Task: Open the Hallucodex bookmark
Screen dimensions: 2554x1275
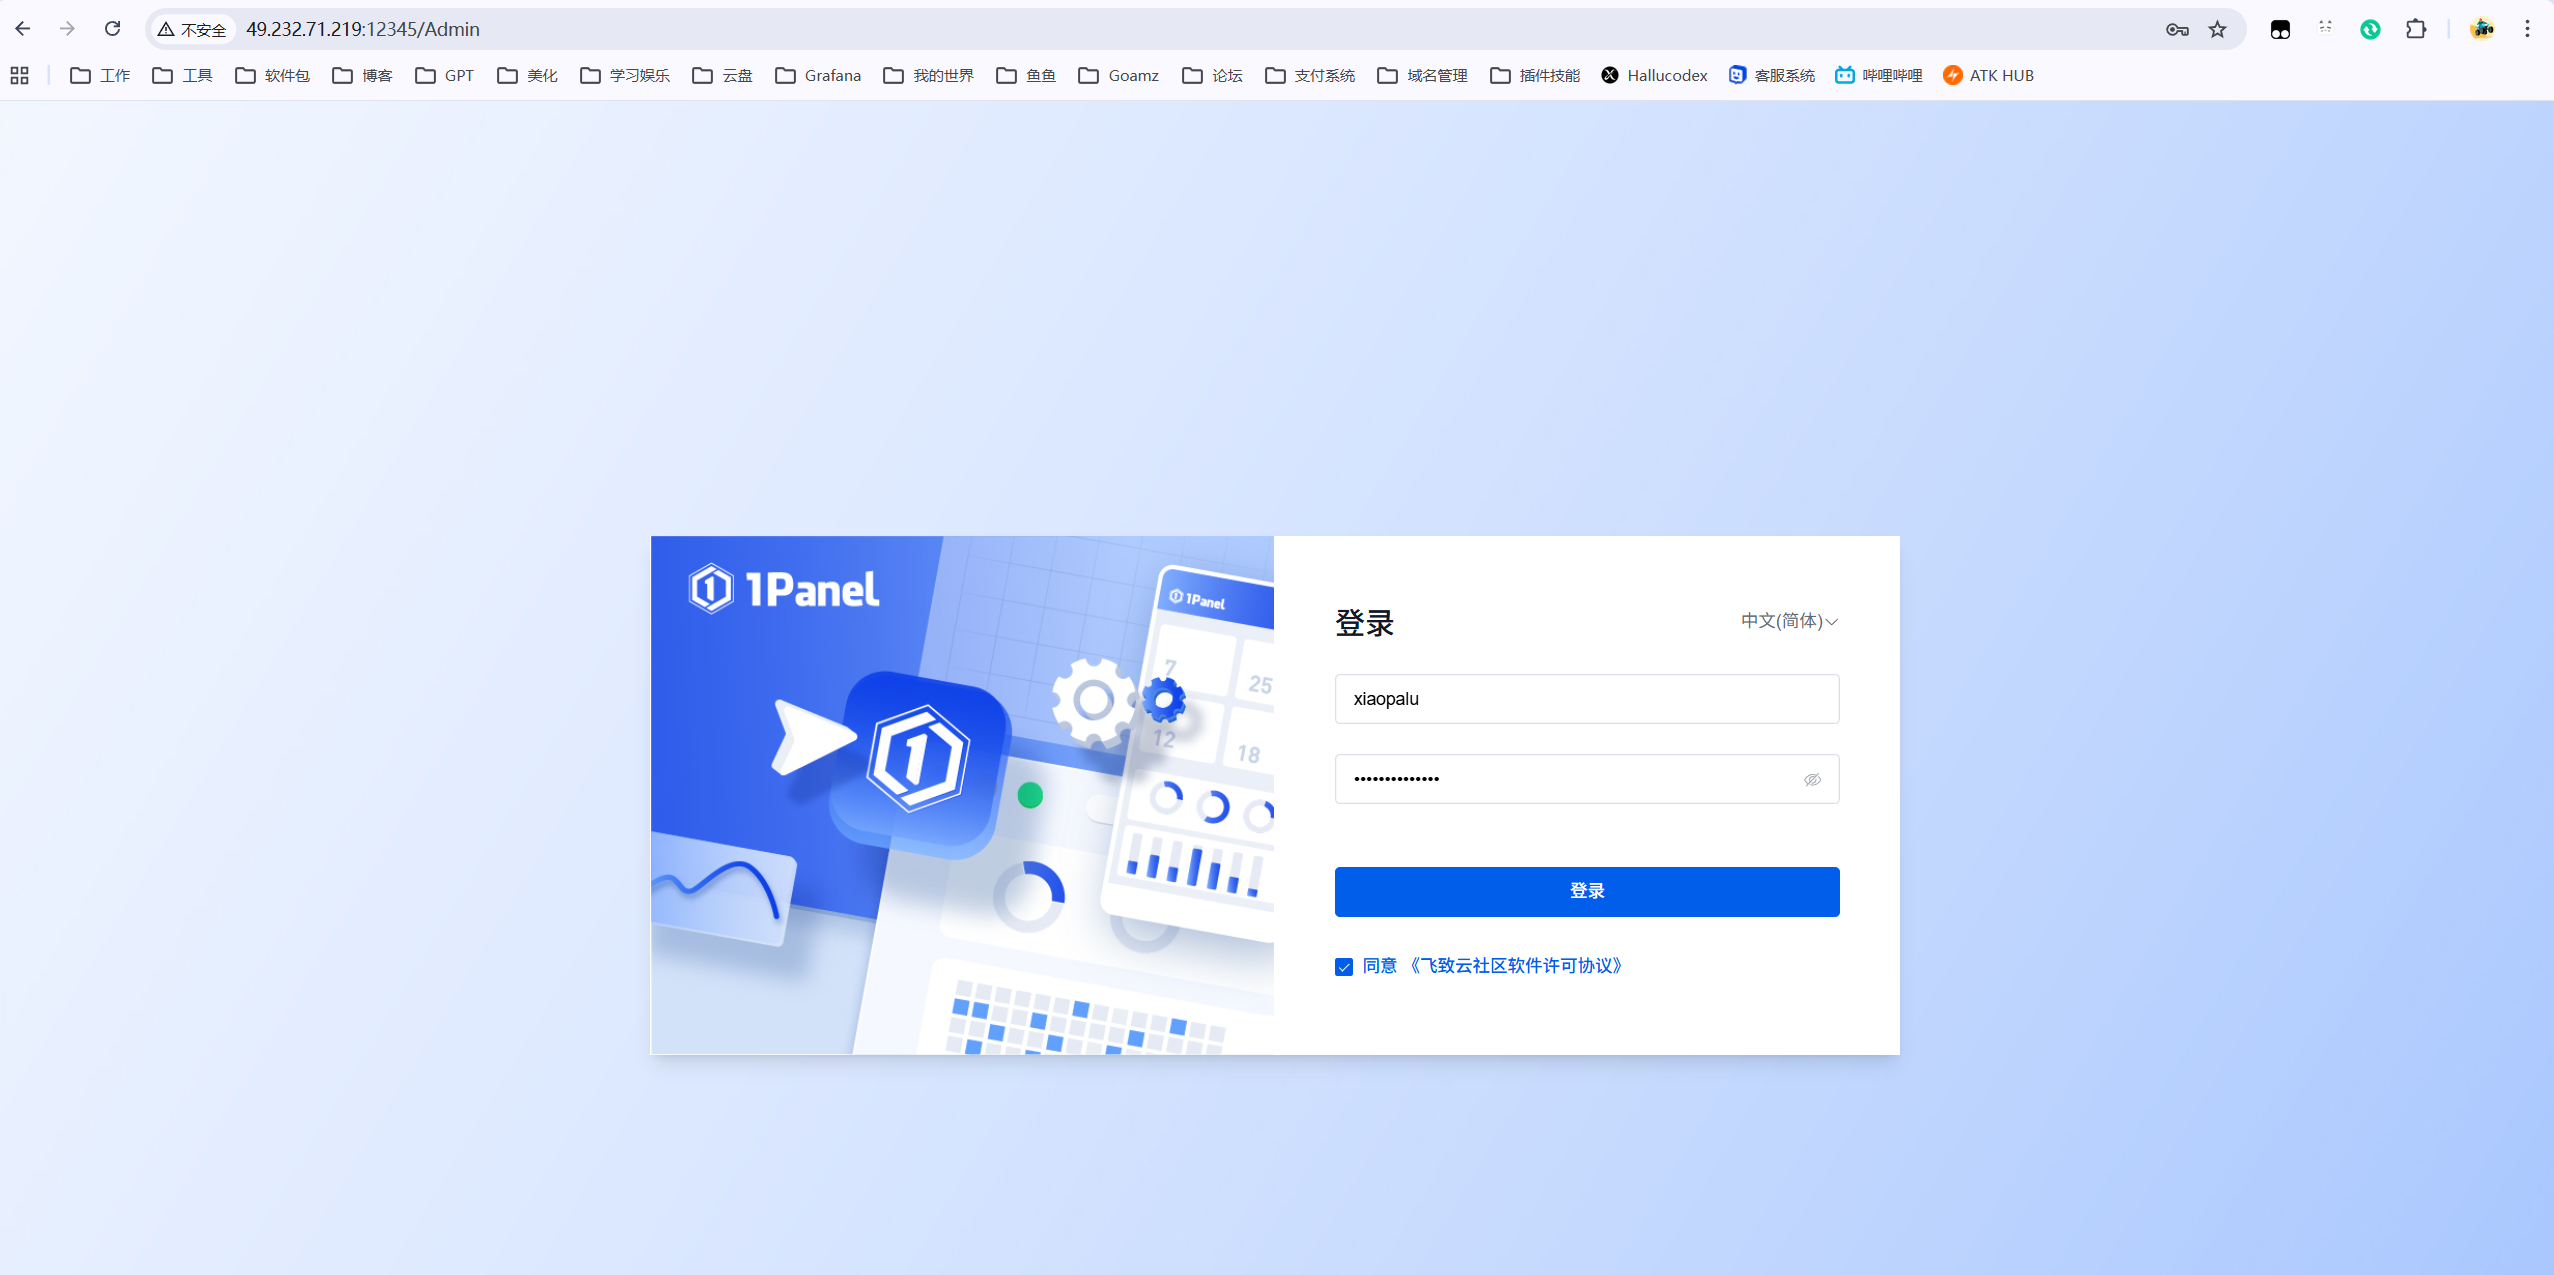Action: point(1654,75)
